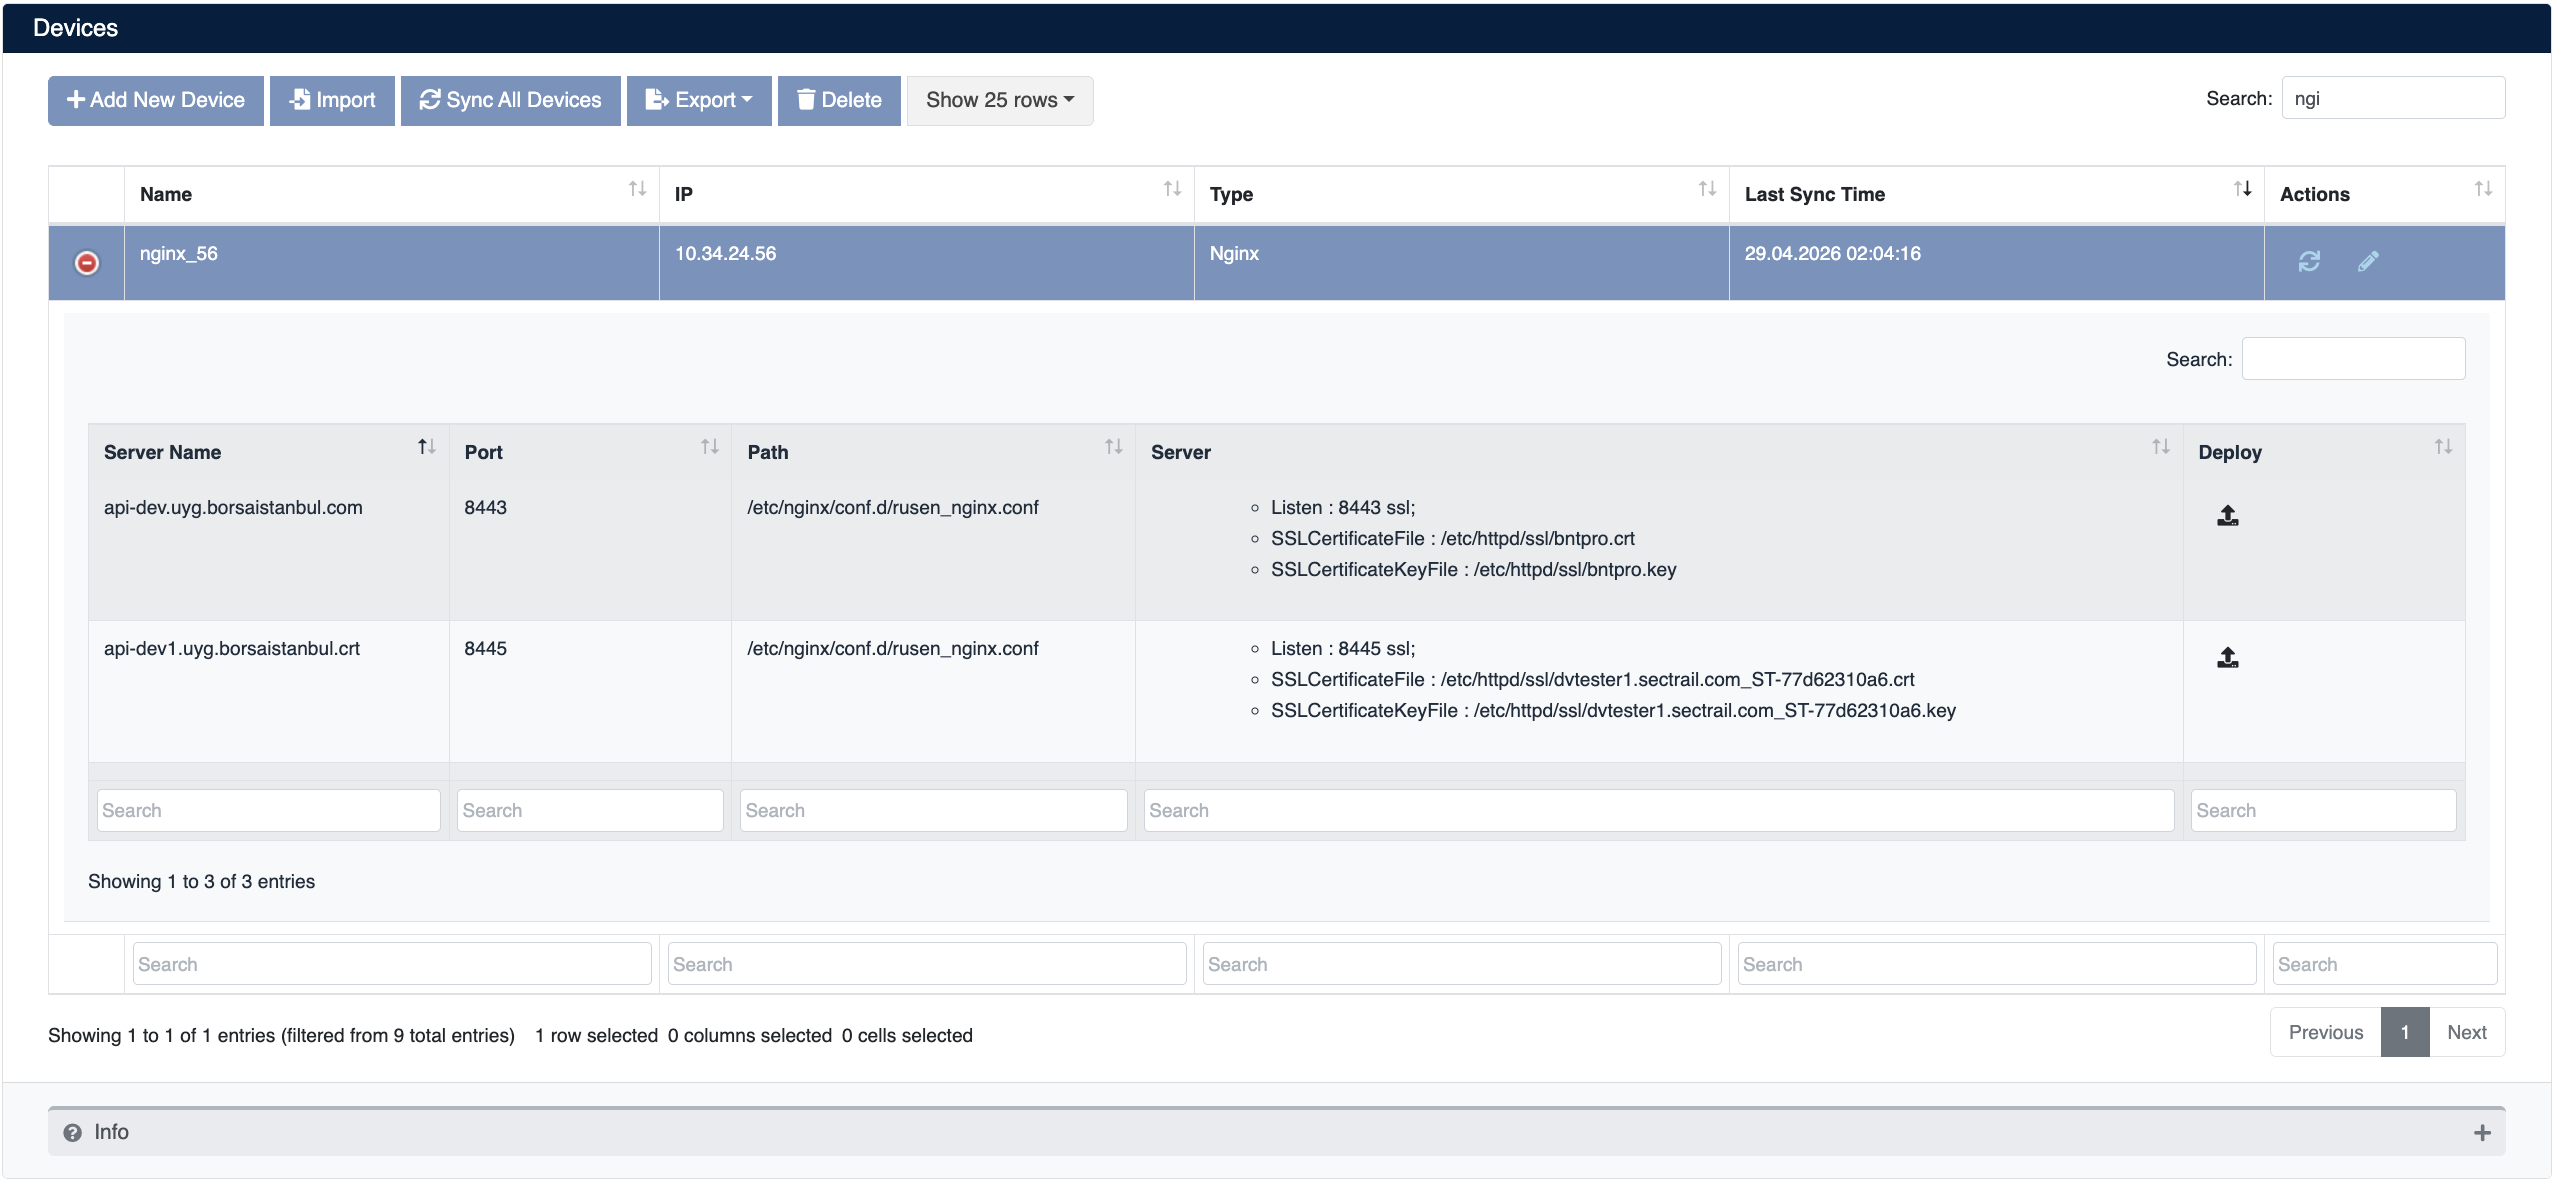This screenshot has height=1180, width=2552.
Task: Delete selected devices
Action: tap(839, 100)
